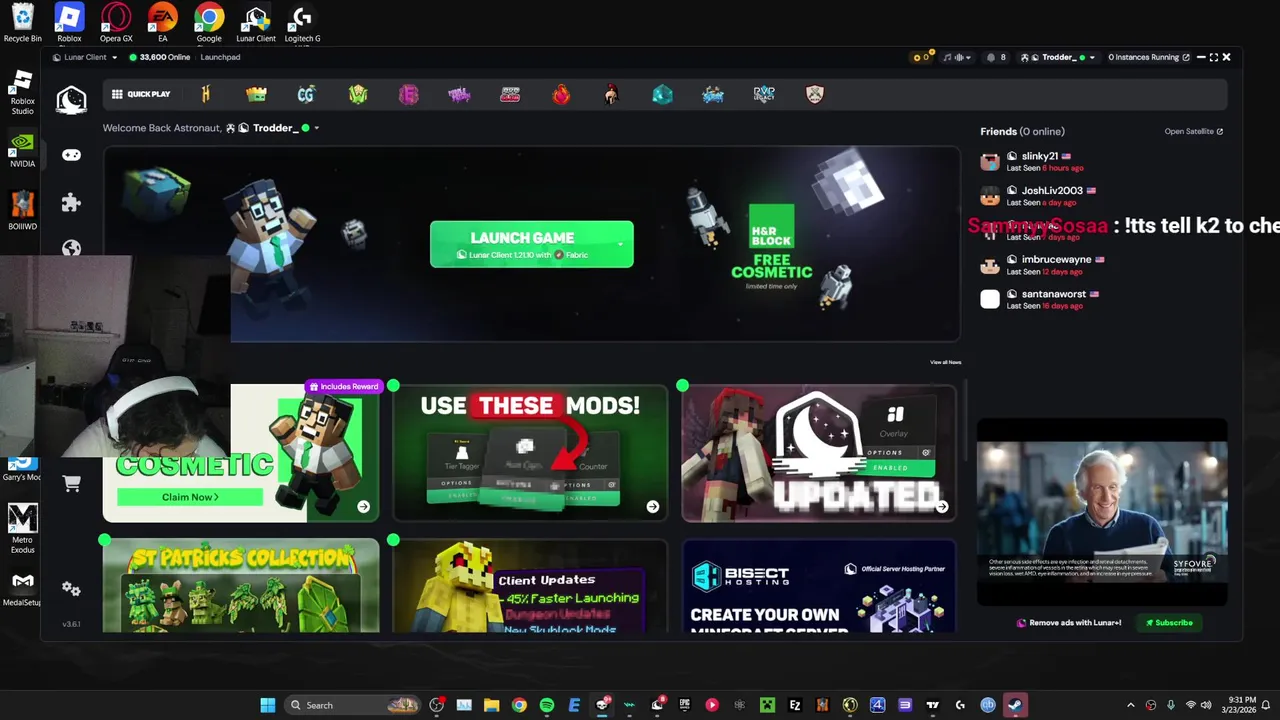Open the Recycle Bin

22,23
